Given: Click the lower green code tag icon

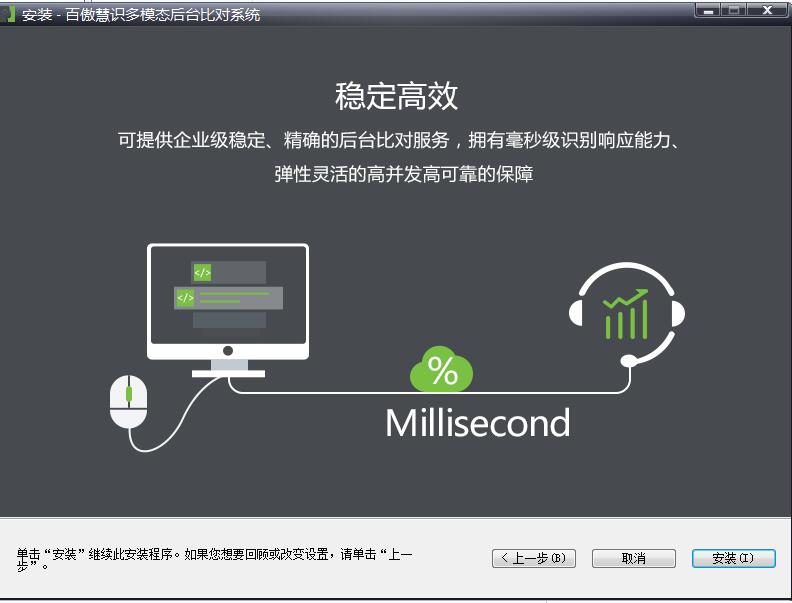Looking at the screenshot, I should tap(185, 297).
